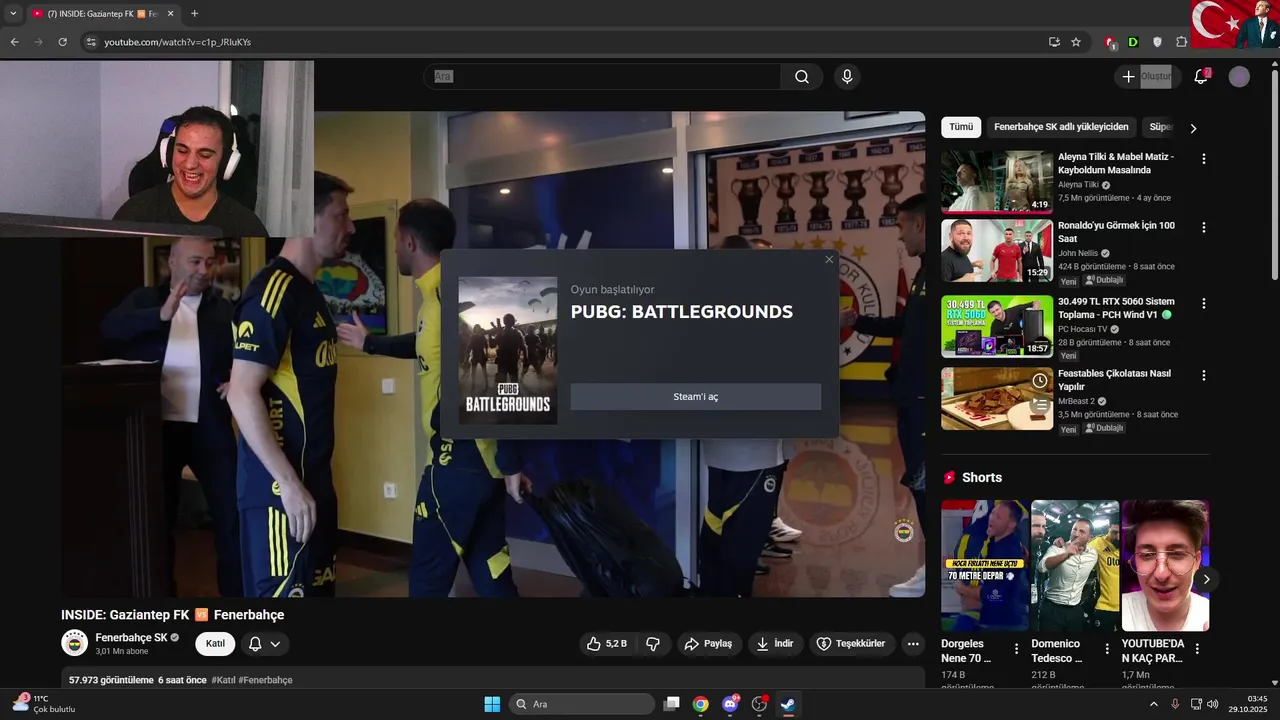Close the PUBG launch dialog
The width and height of the screenshot is (1280, 720).
pos(829,260)
